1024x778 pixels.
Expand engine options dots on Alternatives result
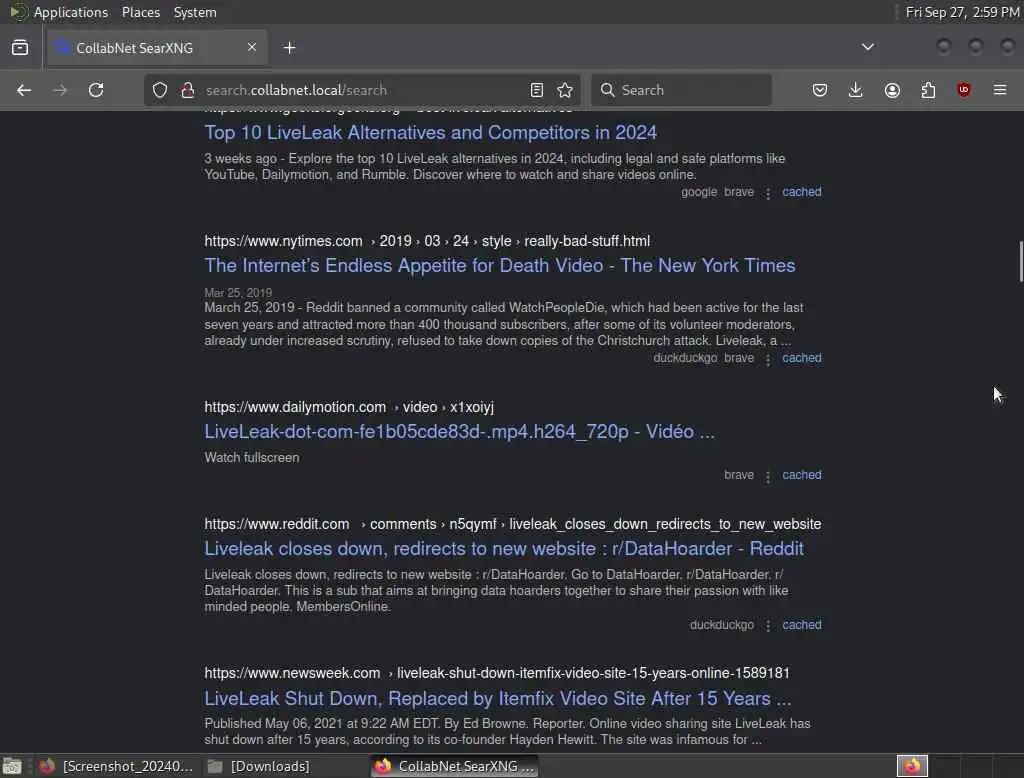pos(768,193)
